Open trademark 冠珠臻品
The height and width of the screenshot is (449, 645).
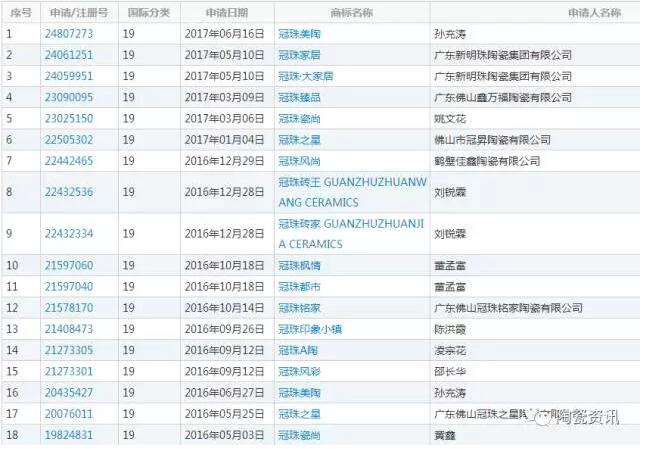[x=299, y=97]
